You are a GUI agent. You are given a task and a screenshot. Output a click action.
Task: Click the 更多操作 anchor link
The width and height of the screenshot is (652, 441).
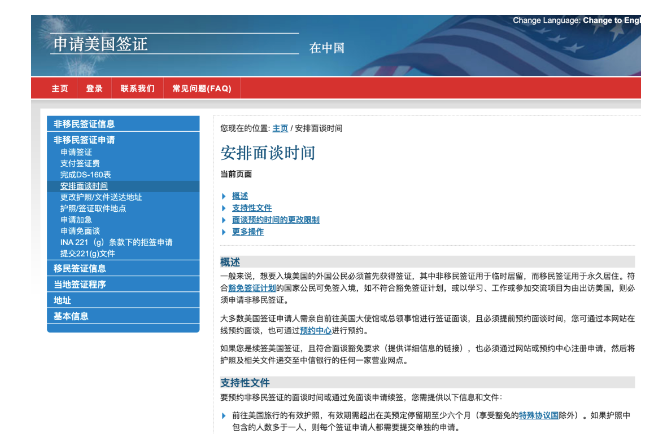248,231
